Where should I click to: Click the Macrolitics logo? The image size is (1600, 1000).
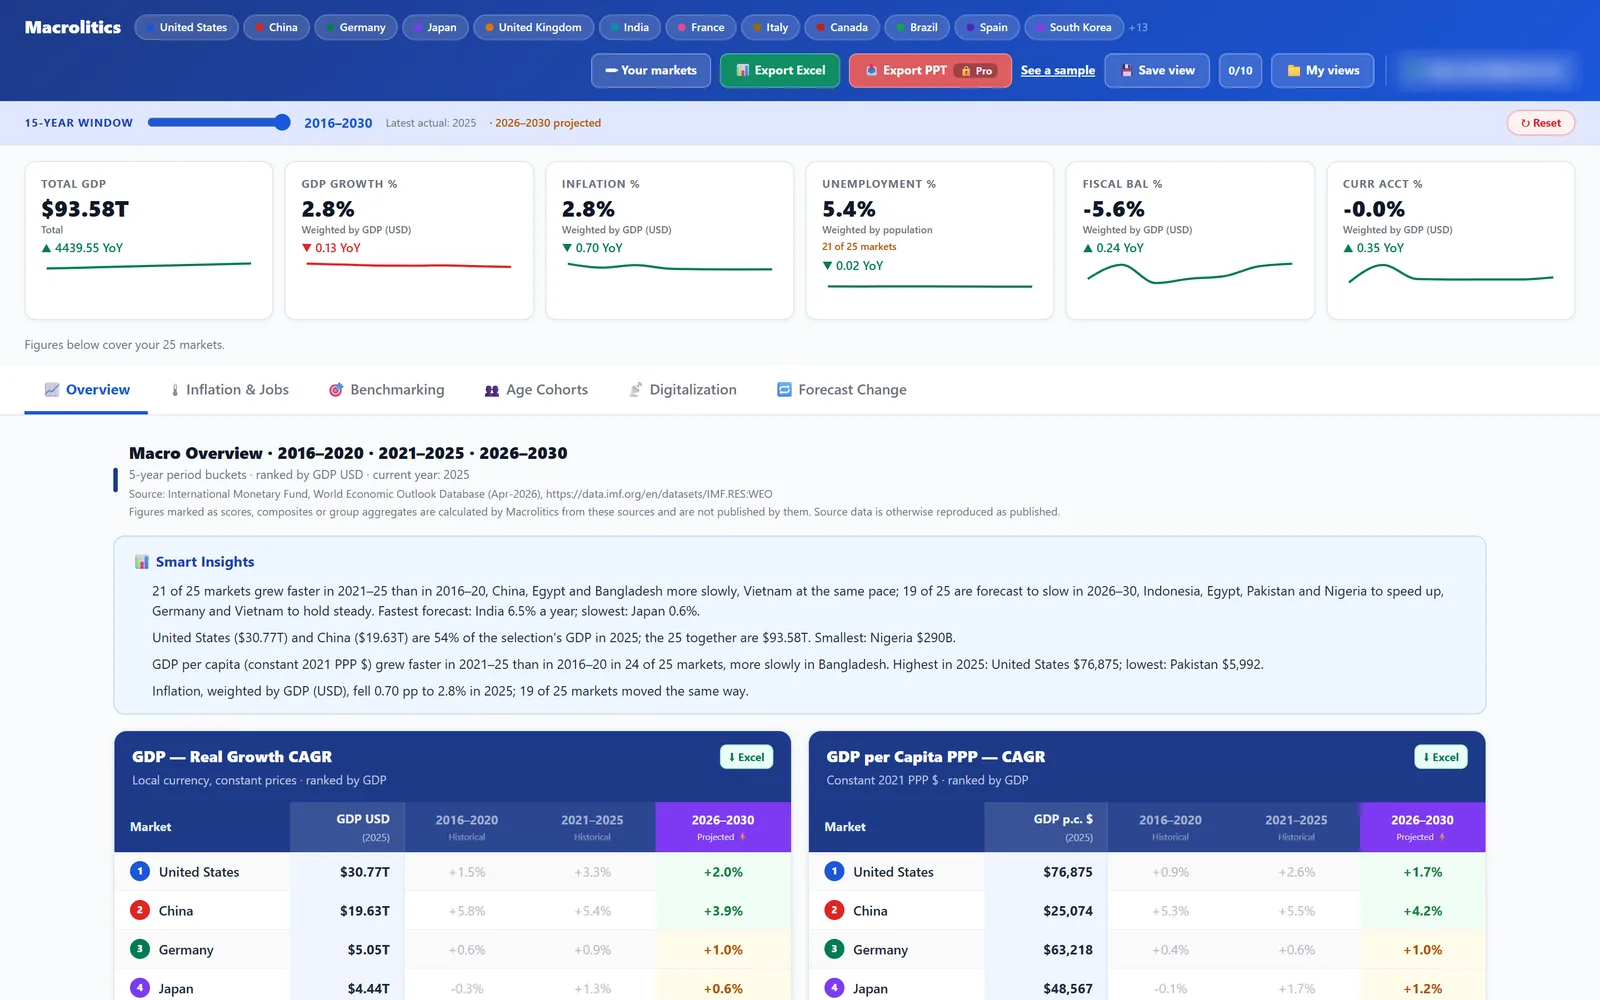click(73, 27)
